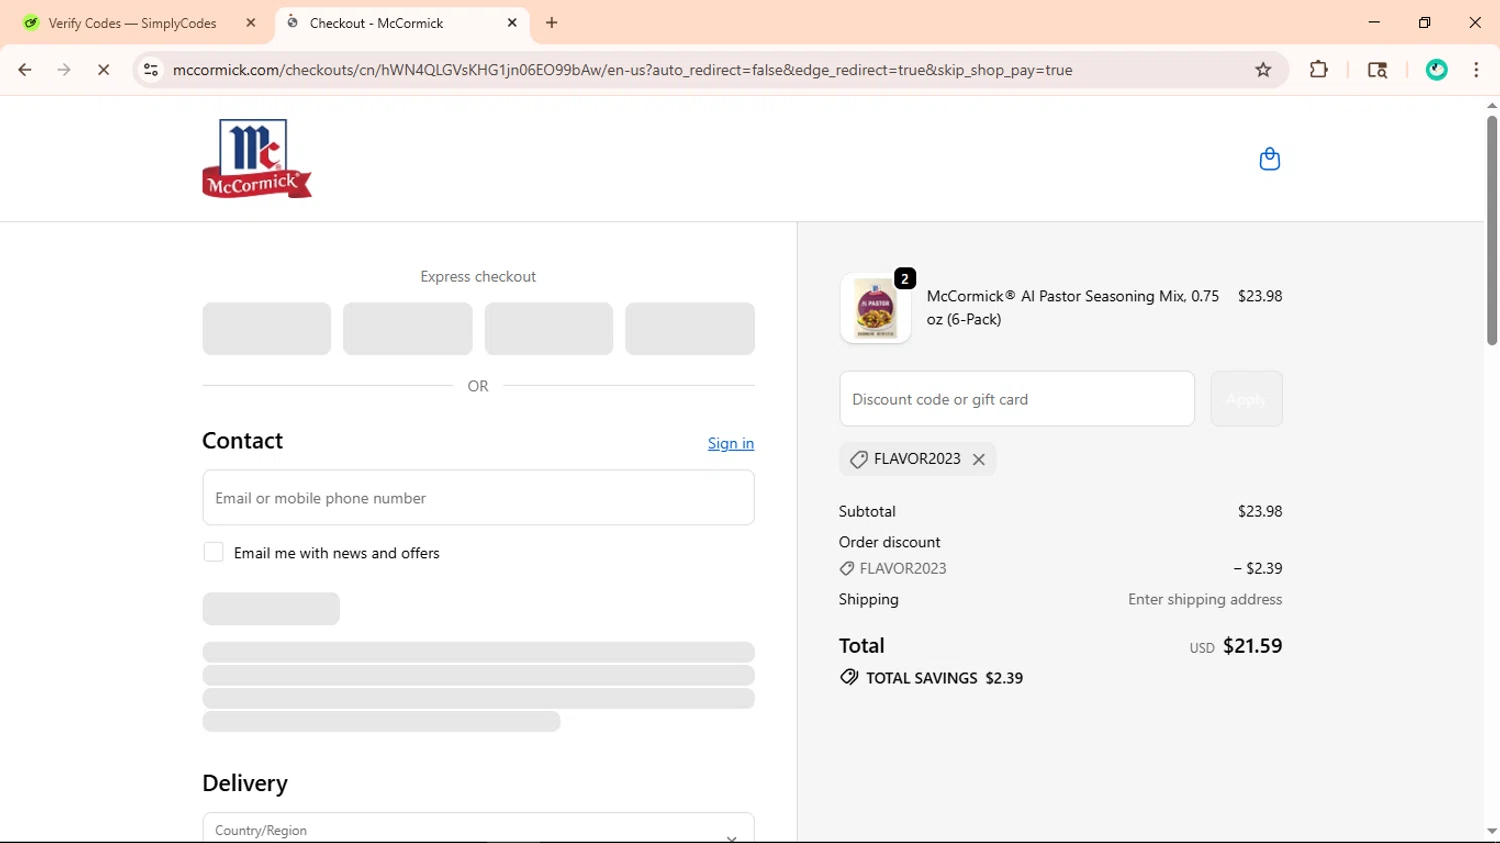Click the Contact heading
The height and width of the screenshot is (843, 1500).
click(242, 441)
